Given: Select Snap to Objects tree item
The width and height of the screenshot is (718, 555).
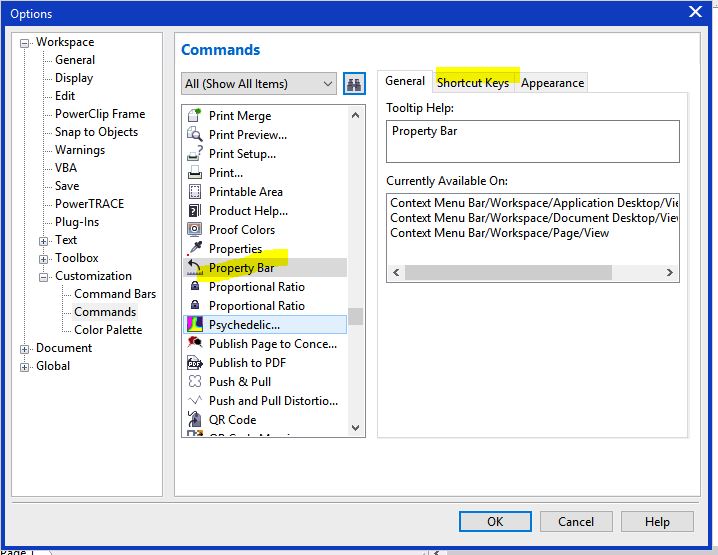Looking at the screenshot, I should (97, 132).
